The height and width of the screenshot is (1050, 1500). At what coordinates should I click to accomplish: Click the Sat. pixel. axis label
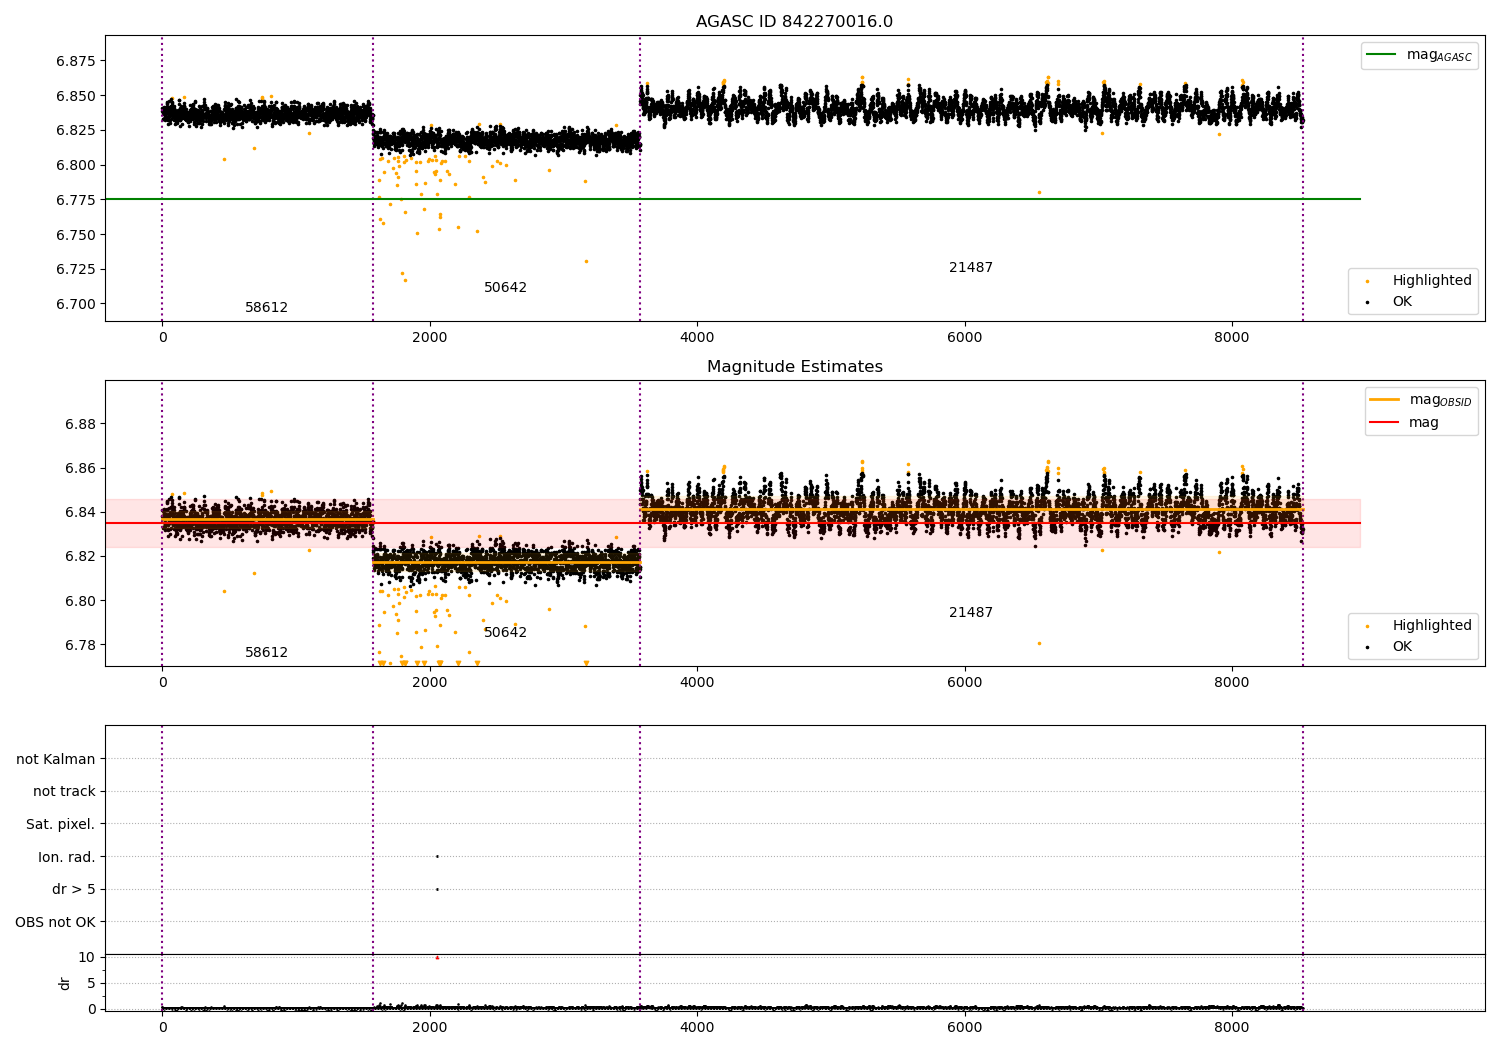pos(60,825)
